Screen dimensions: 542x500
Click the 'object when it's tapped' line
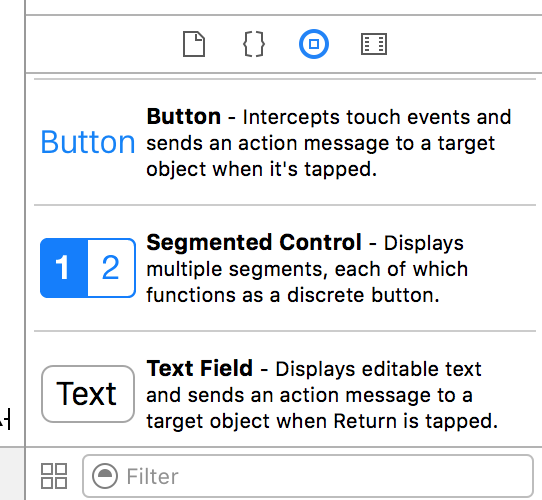(261, 169)
